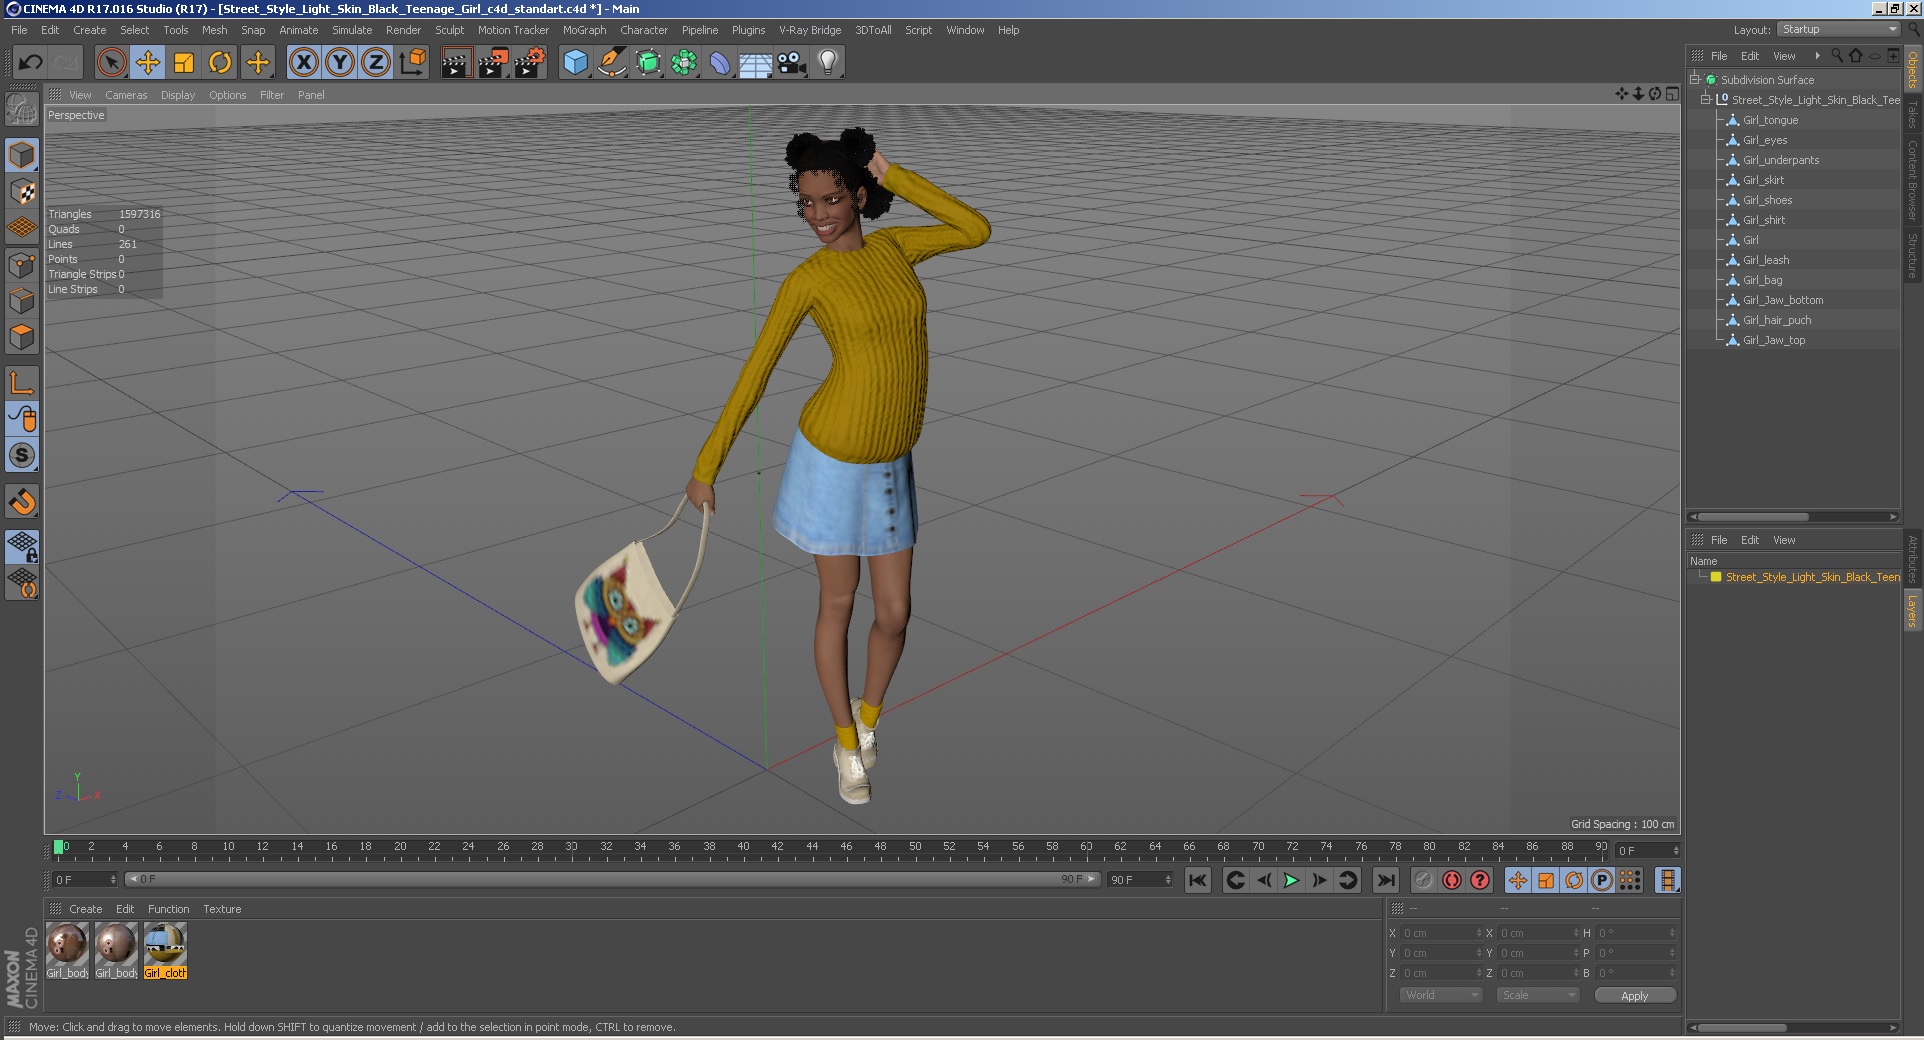The image size is (1924, 1040).
Task: Activate the Scale tool in the top toolbar
Action: 184,62
